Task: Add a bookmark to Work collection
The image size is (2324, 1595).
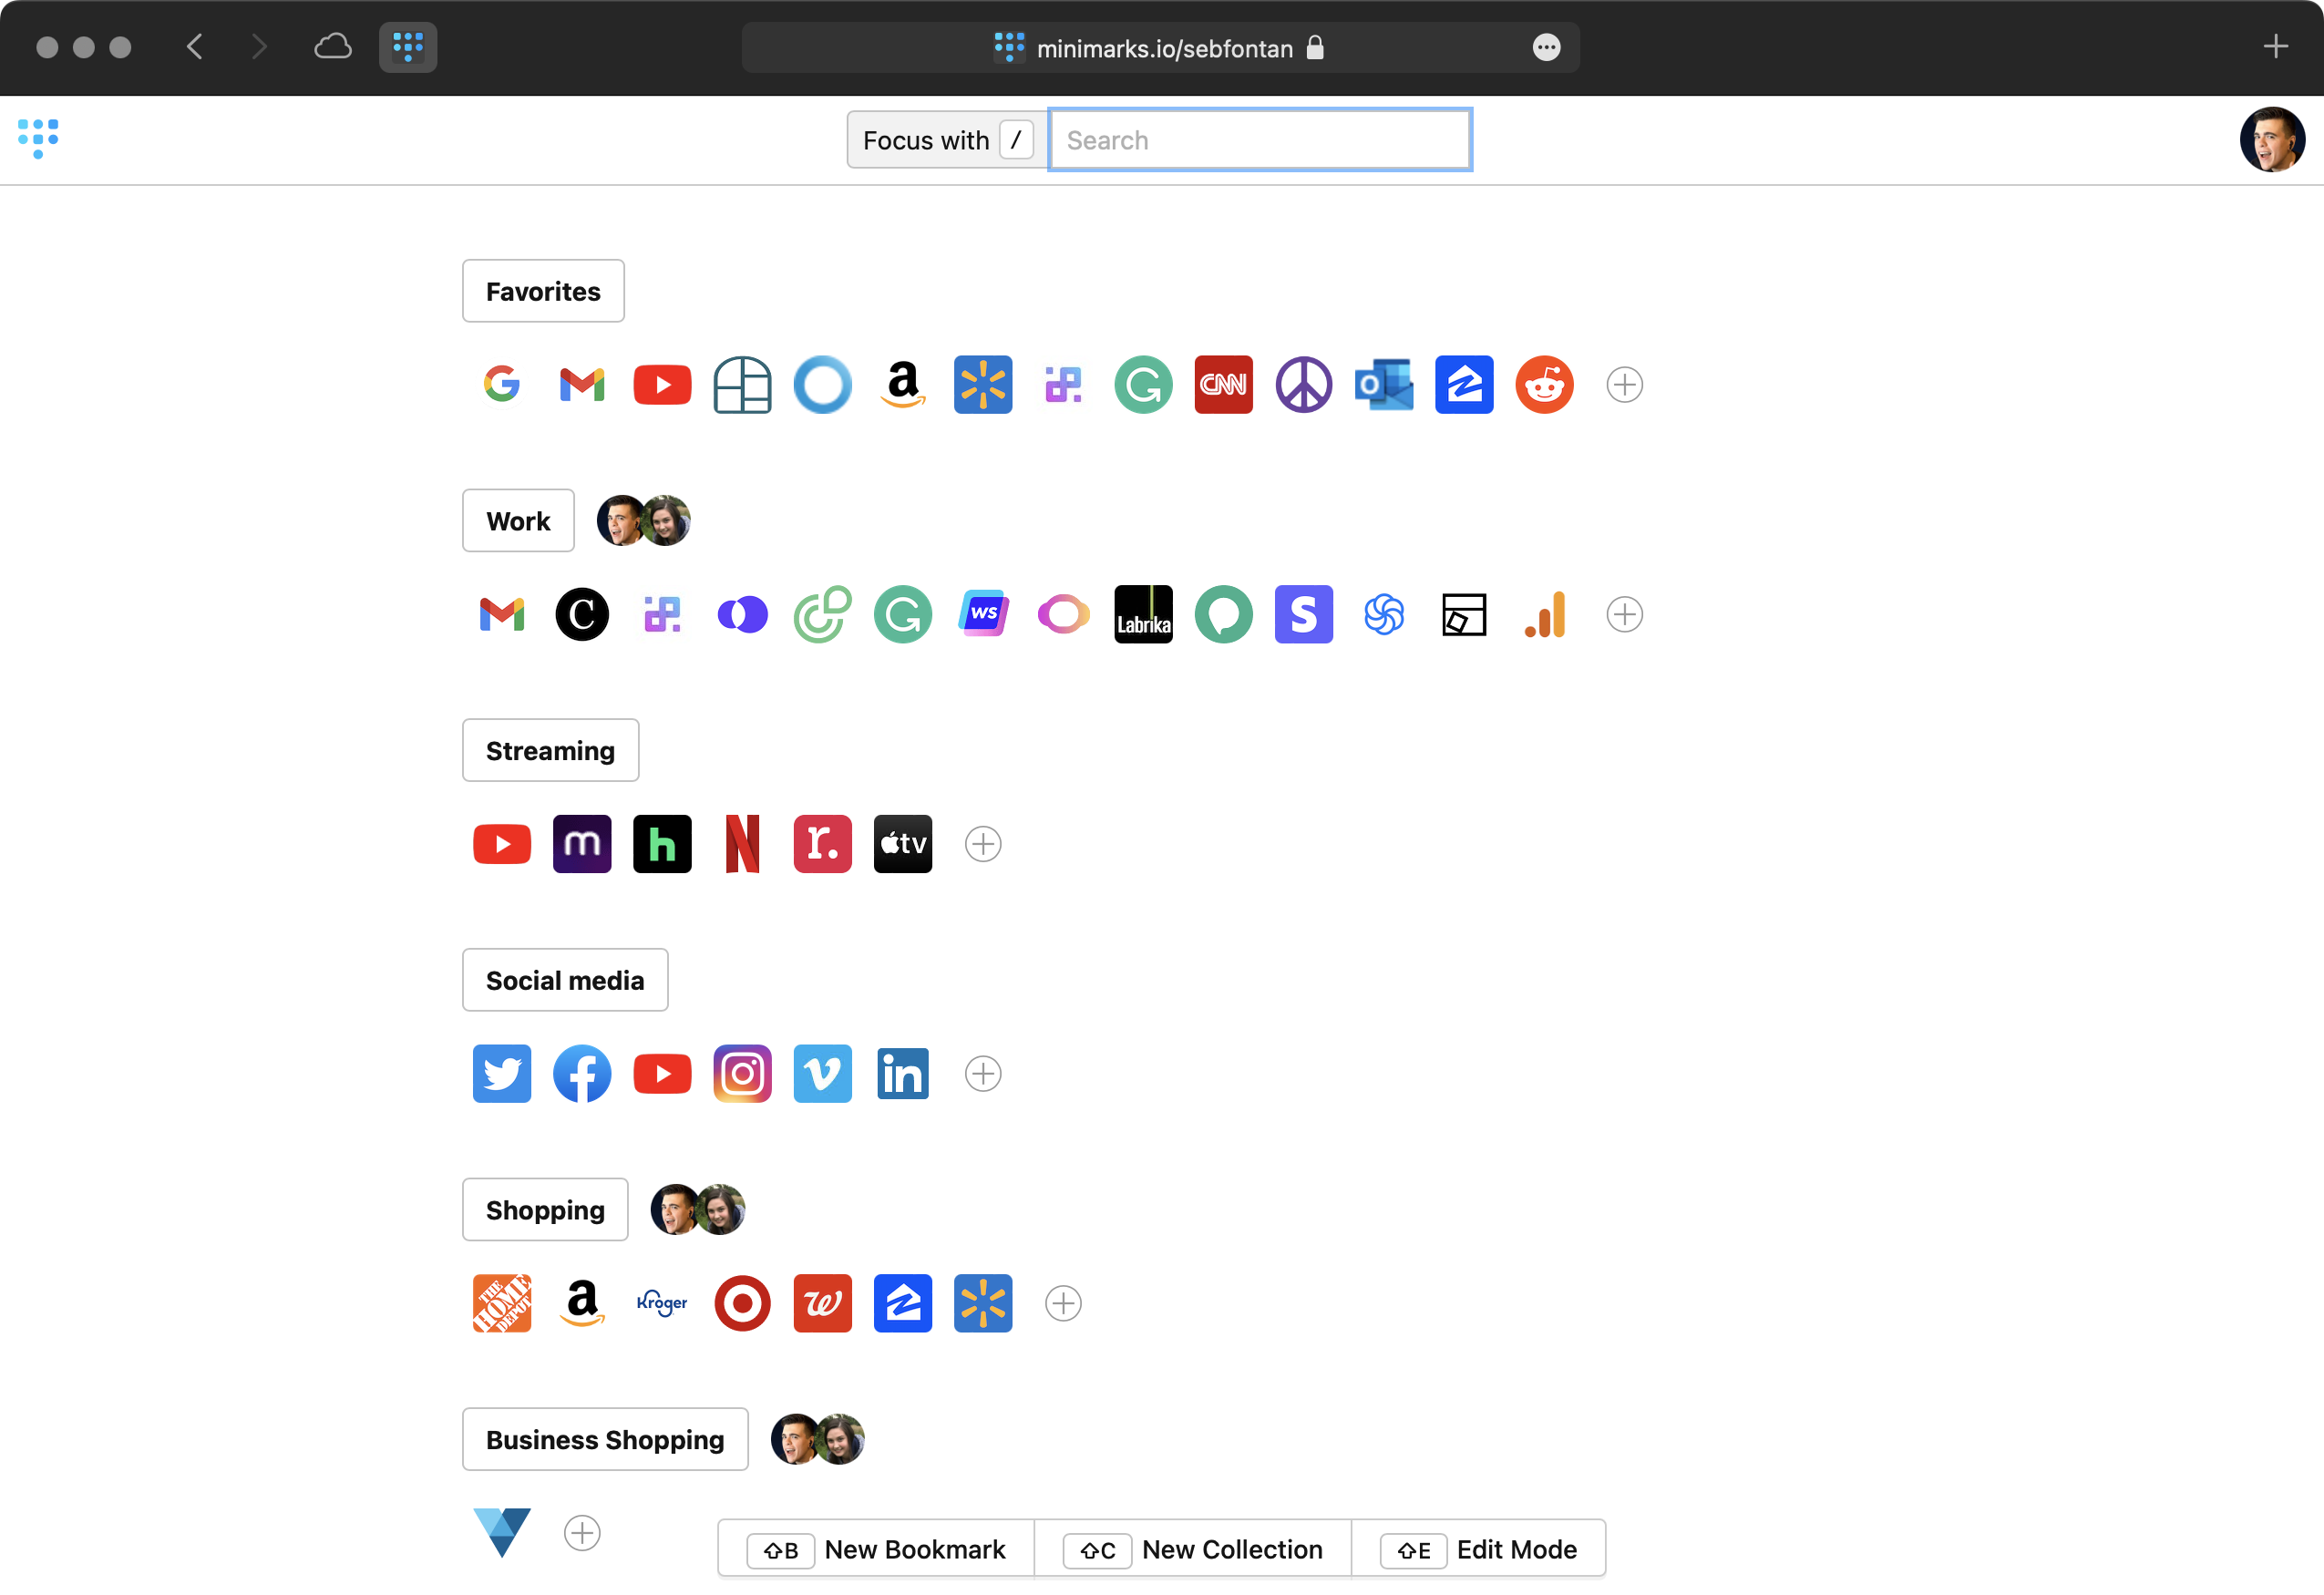Action: [1625, 615]
